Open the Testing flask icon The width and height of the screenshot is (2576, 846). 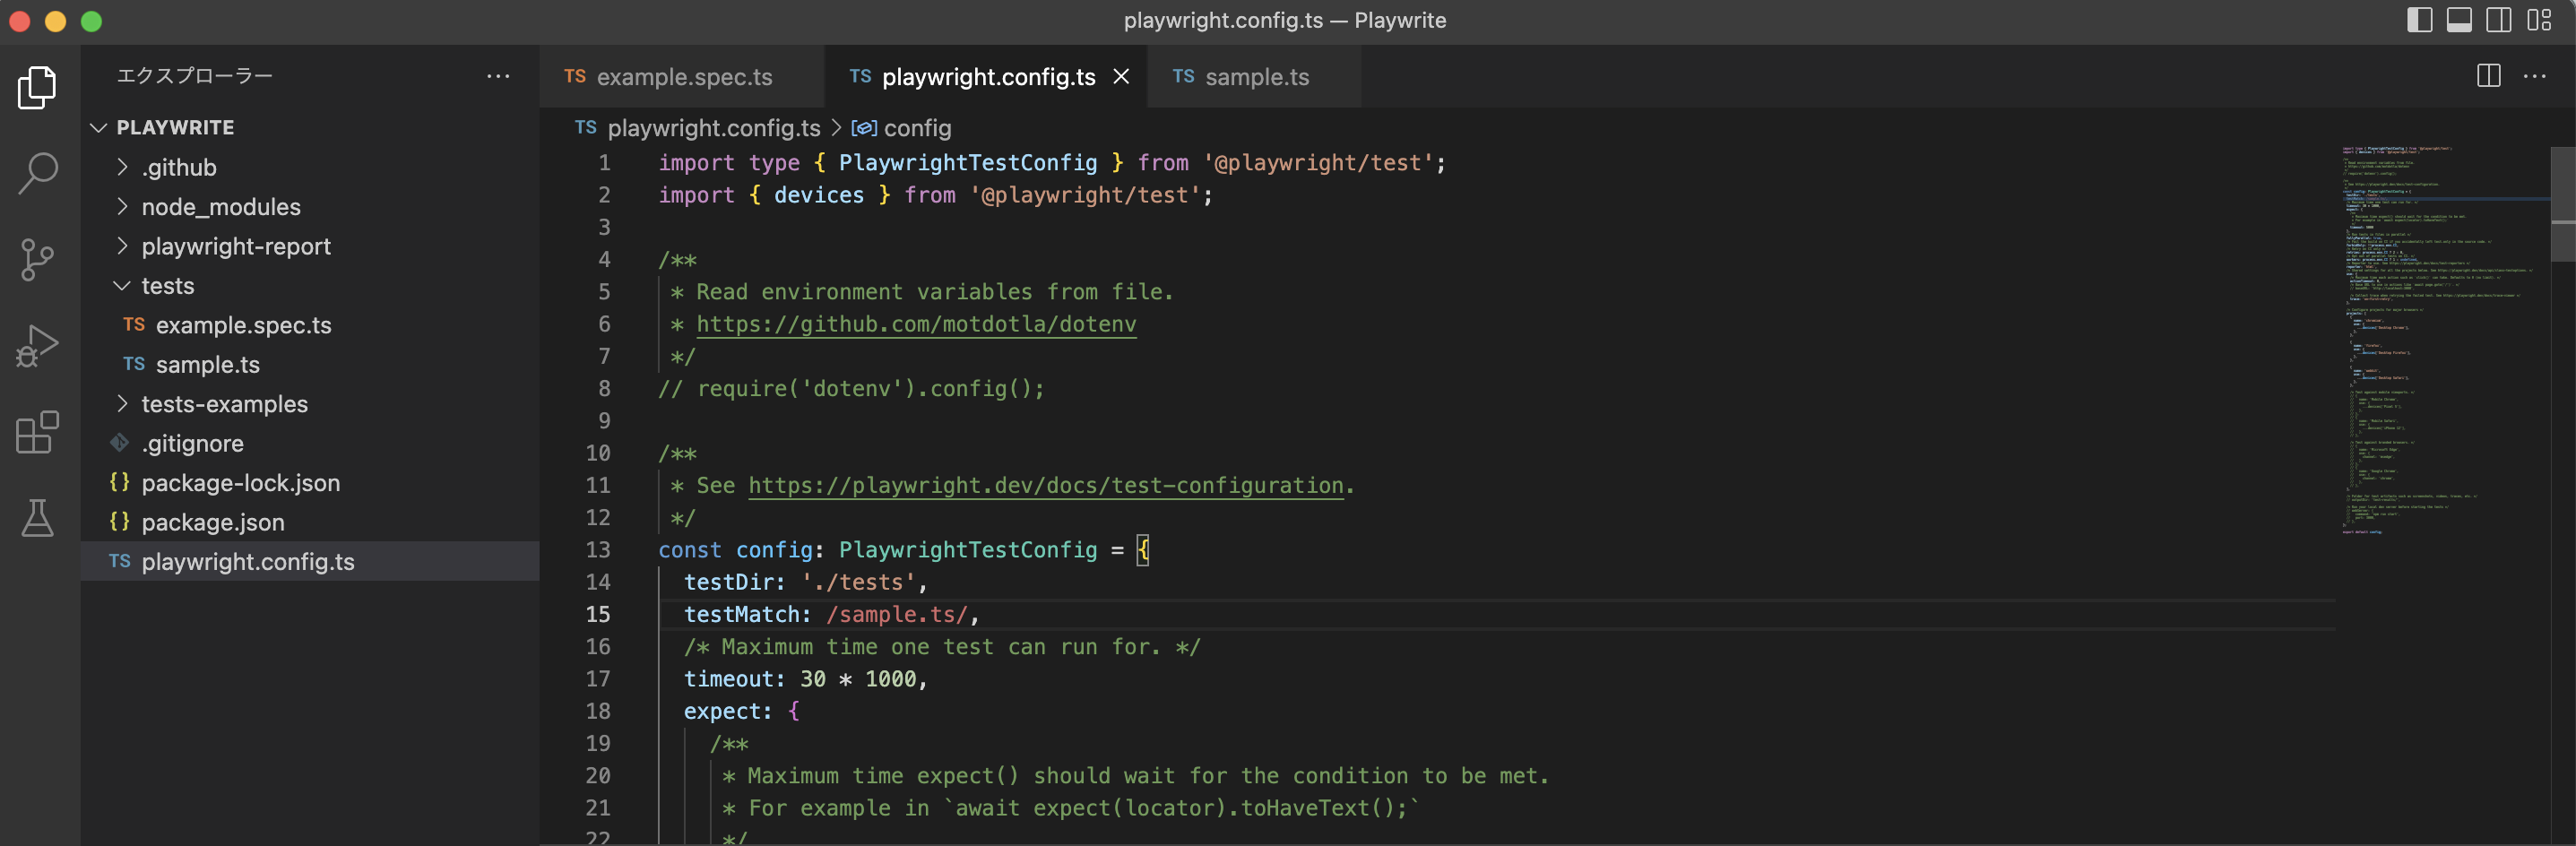pyautogui.click(x=38, y=518)
